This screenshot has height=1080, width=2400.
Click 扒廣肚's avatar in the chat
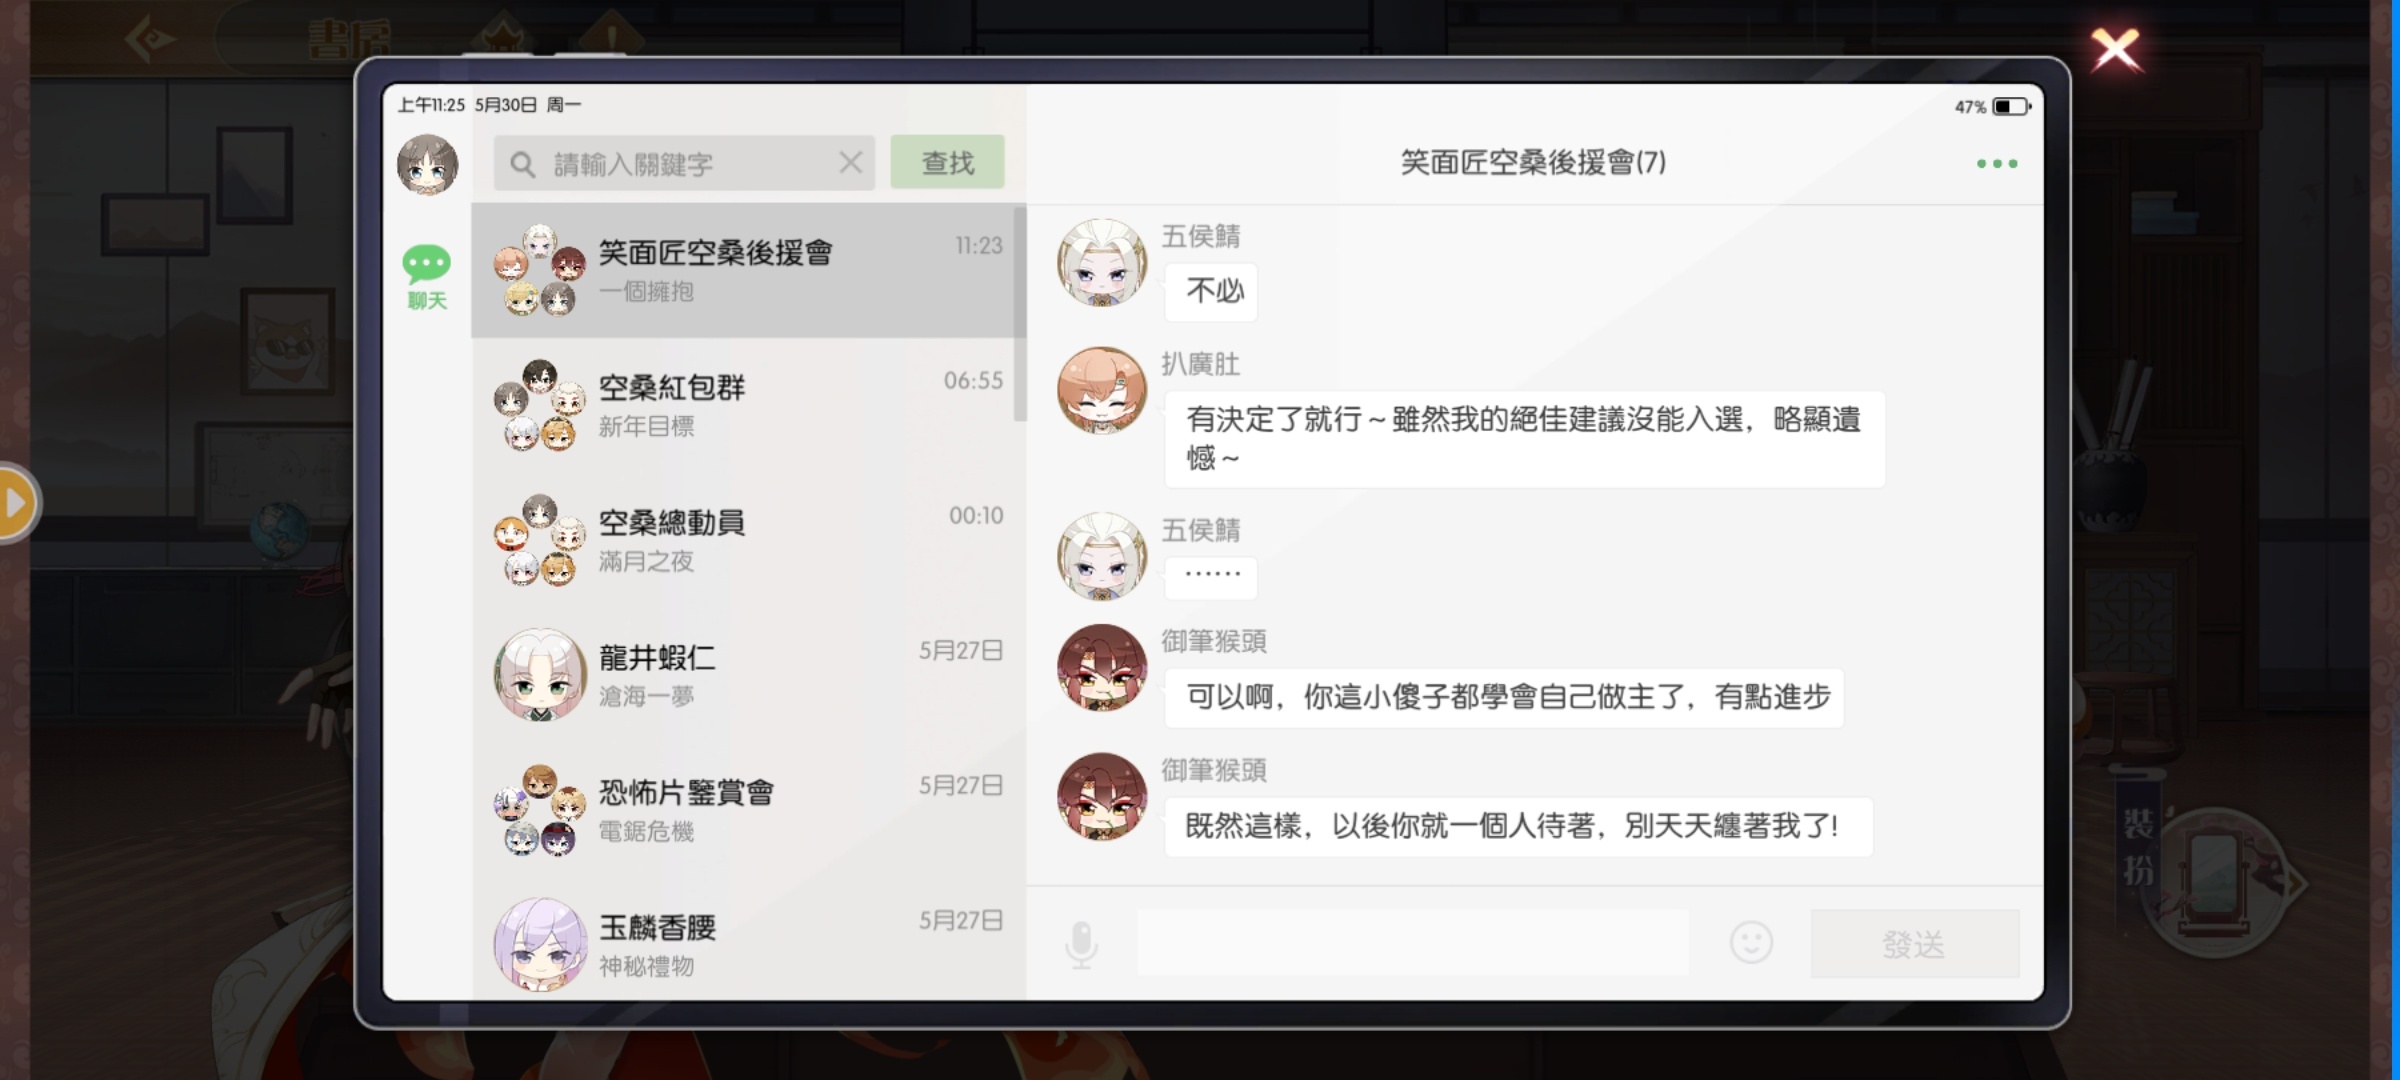[x=1102, y=390]
